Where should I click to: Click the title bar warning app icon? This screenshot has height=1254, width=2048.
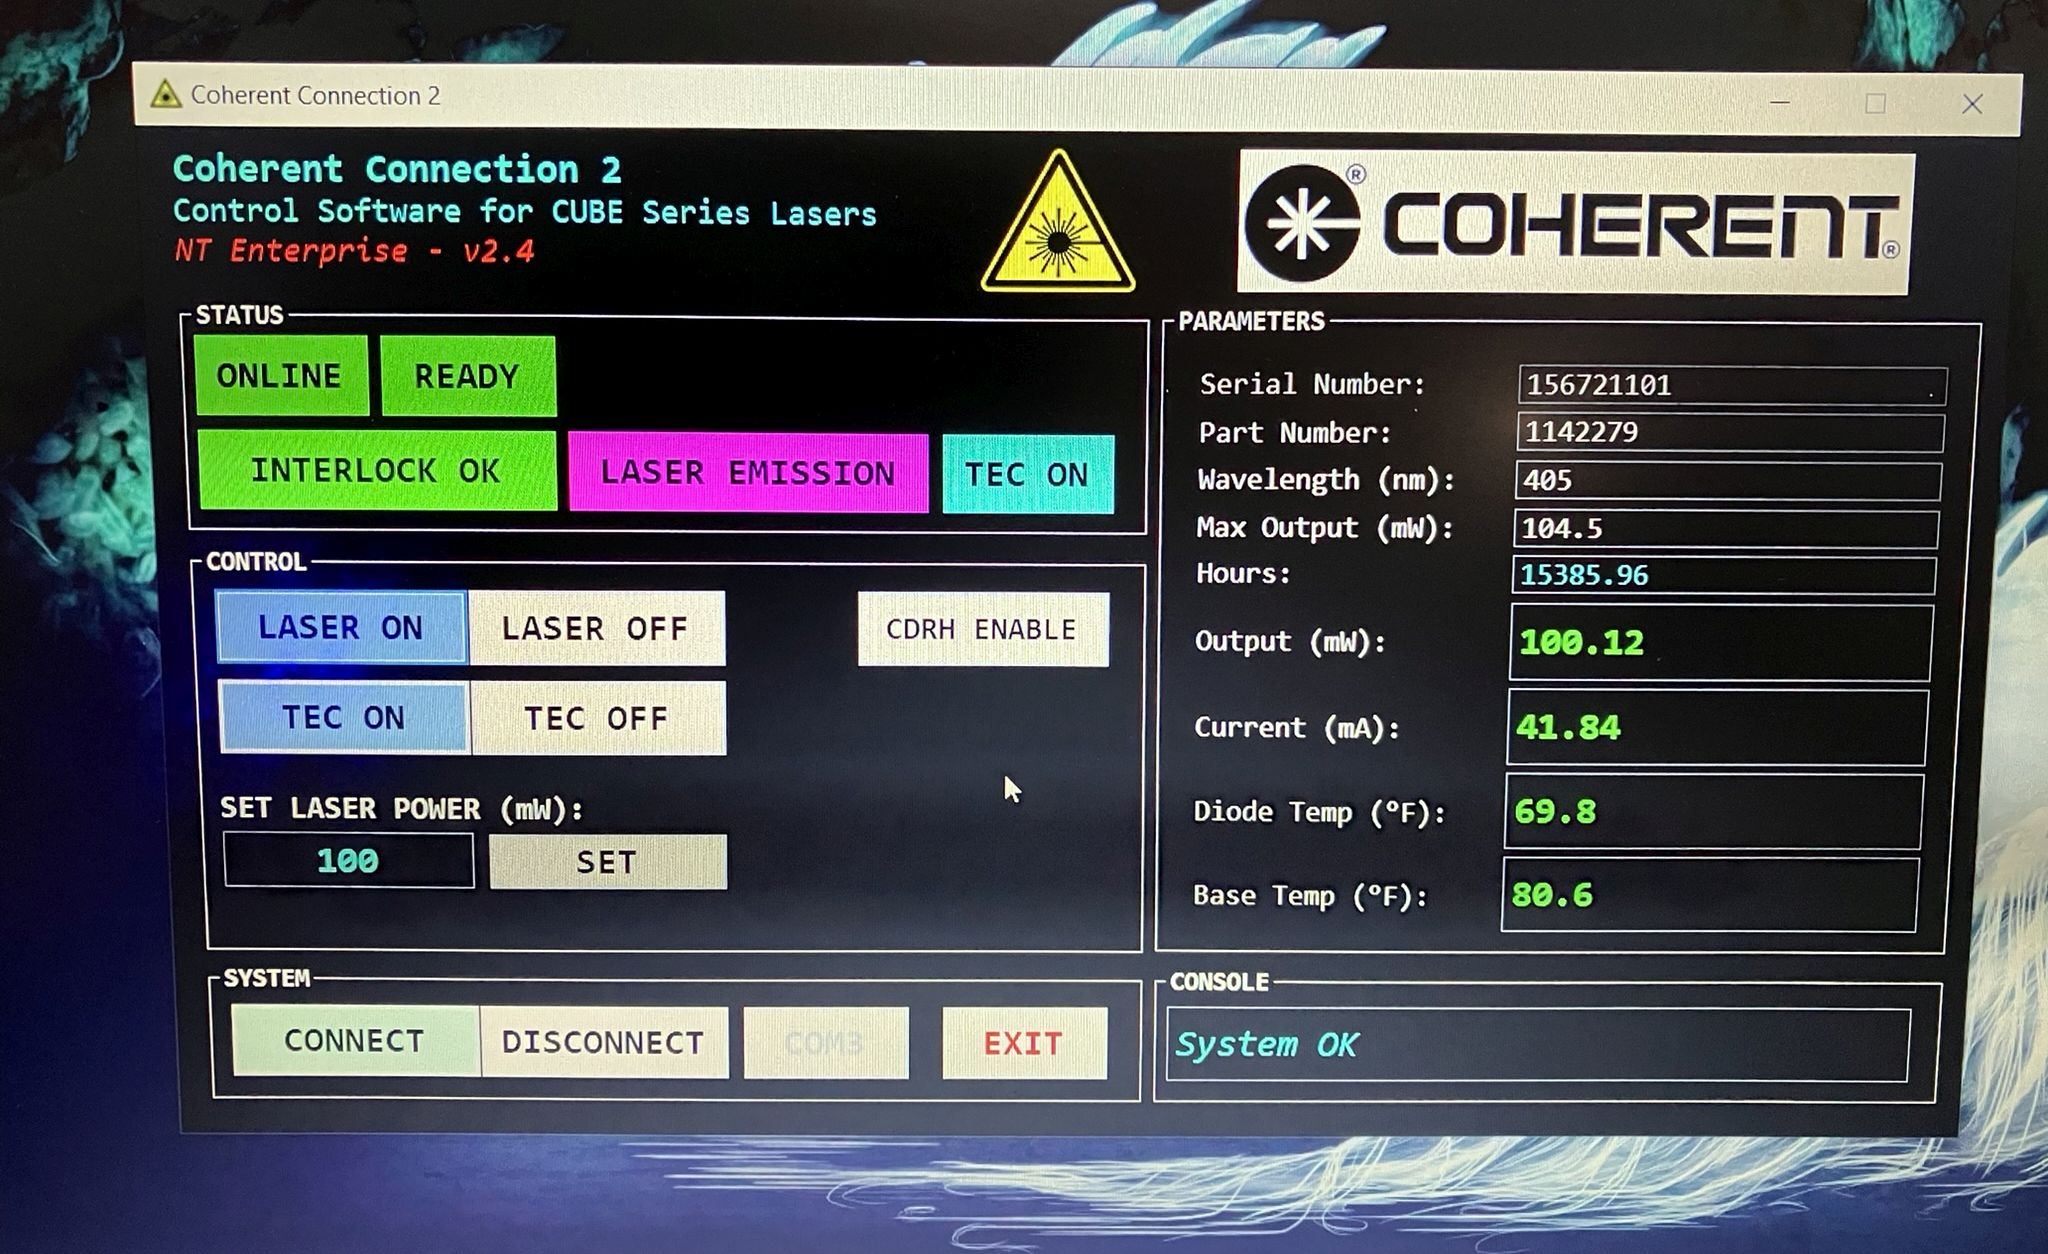pos(165,95)
